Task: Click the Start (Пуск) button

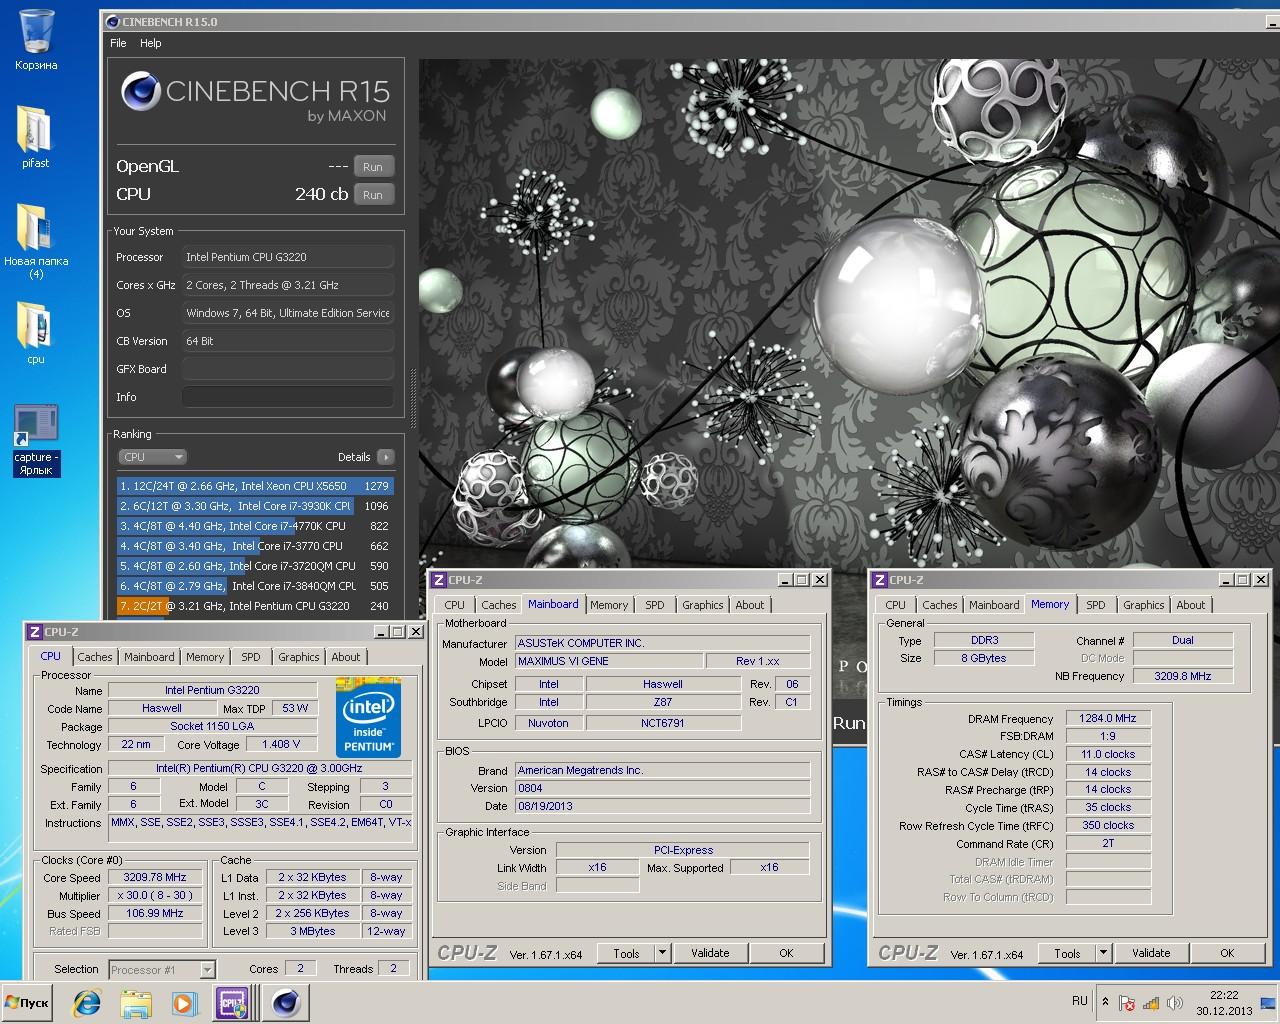Action: pos(28,1003)
